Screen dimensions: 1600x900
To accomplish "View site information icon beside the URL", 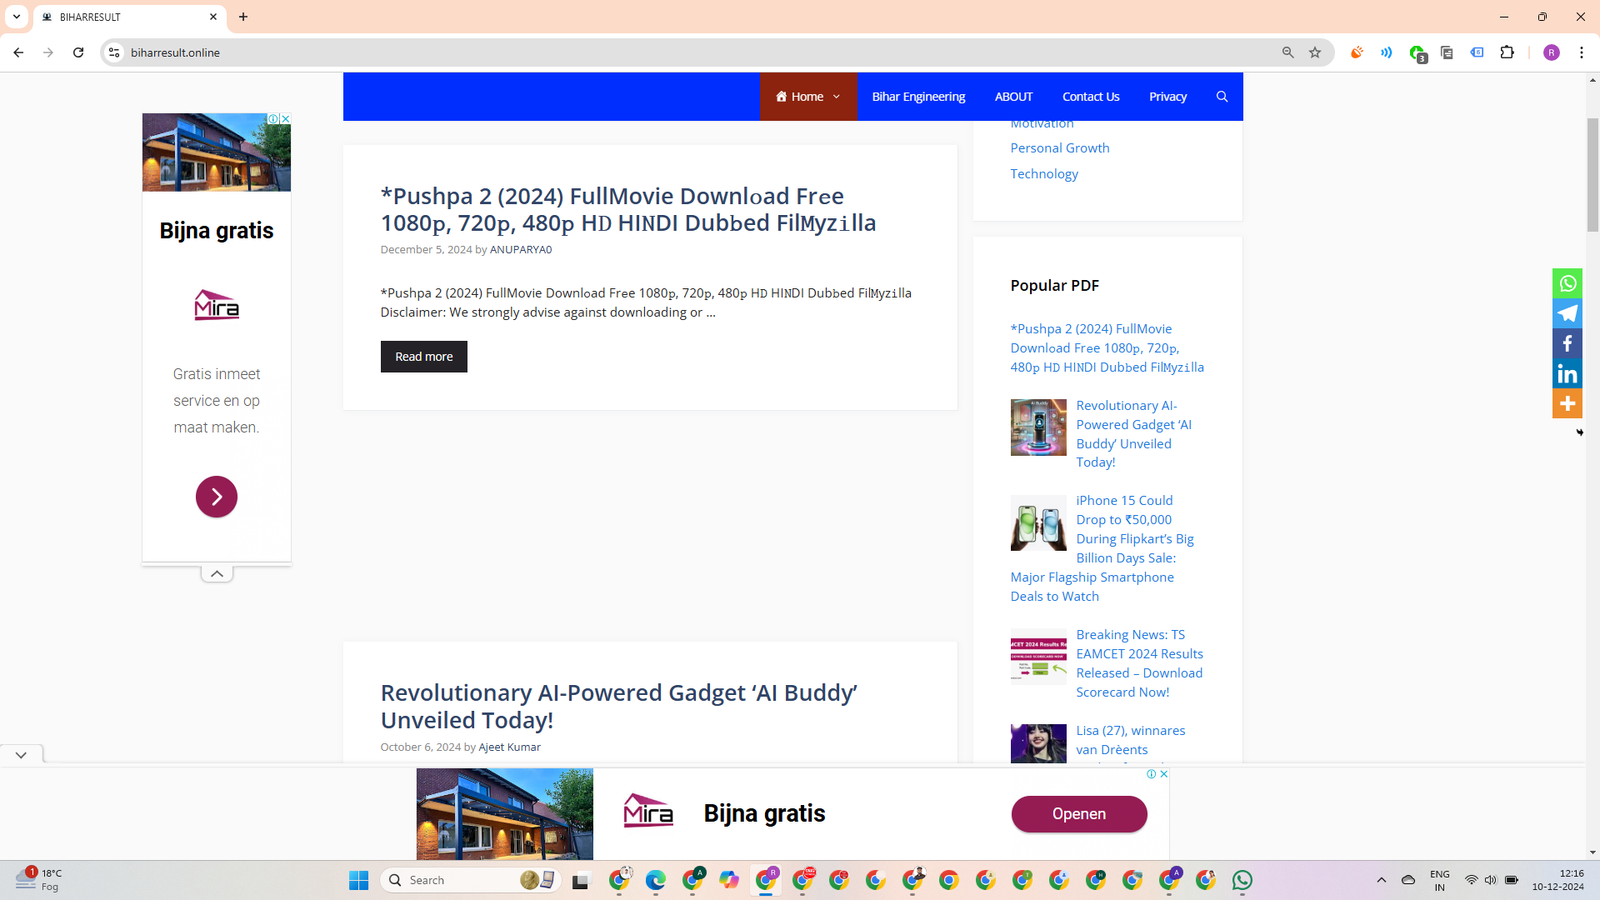I will coord(114,52).
